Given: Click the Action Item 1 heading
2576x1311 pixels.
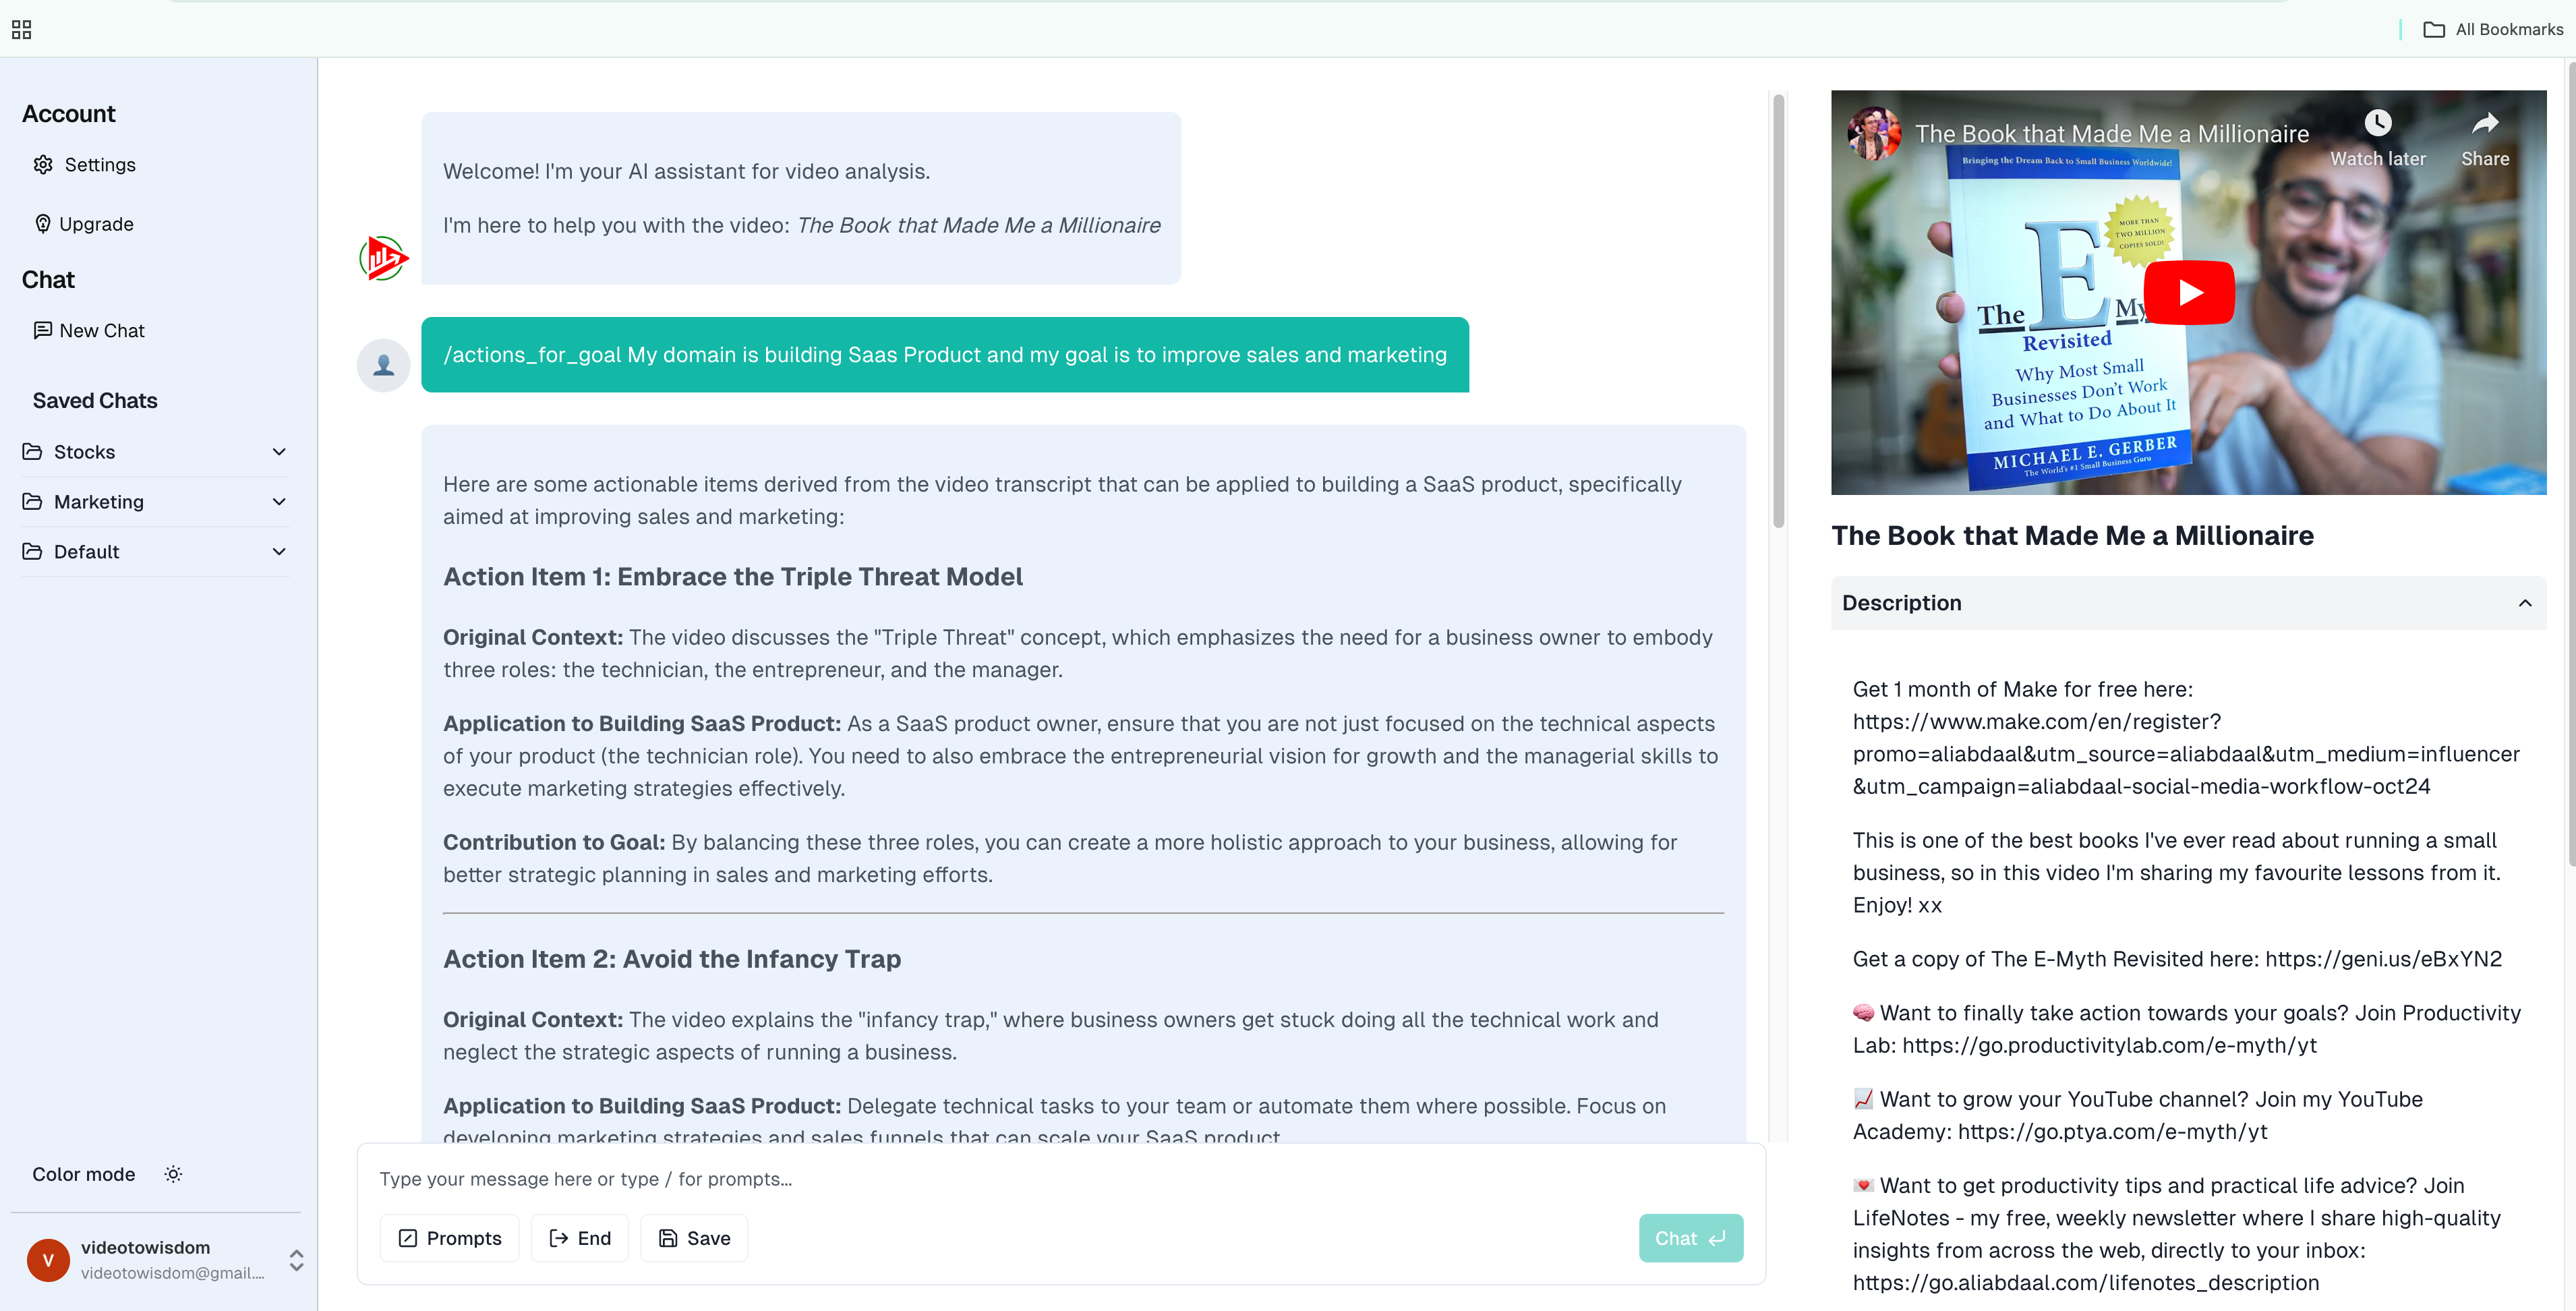Looking at the screenshot, I should point(732,577).
